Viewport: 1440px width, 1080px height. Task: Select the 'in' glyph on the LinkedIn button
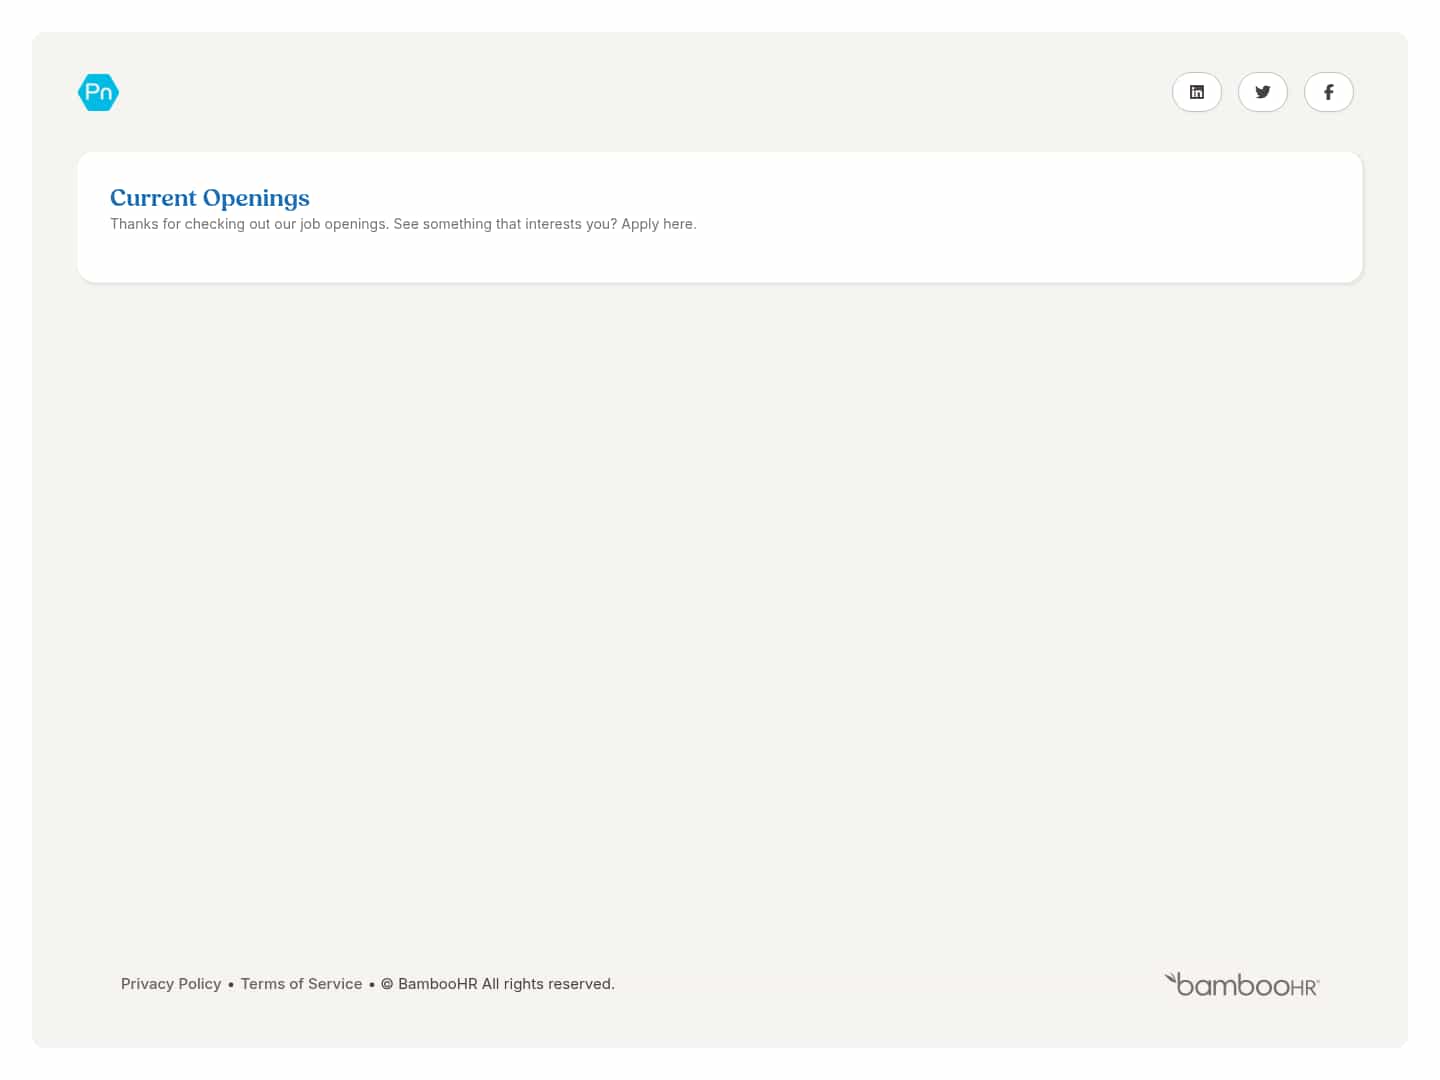(1197, 91)
